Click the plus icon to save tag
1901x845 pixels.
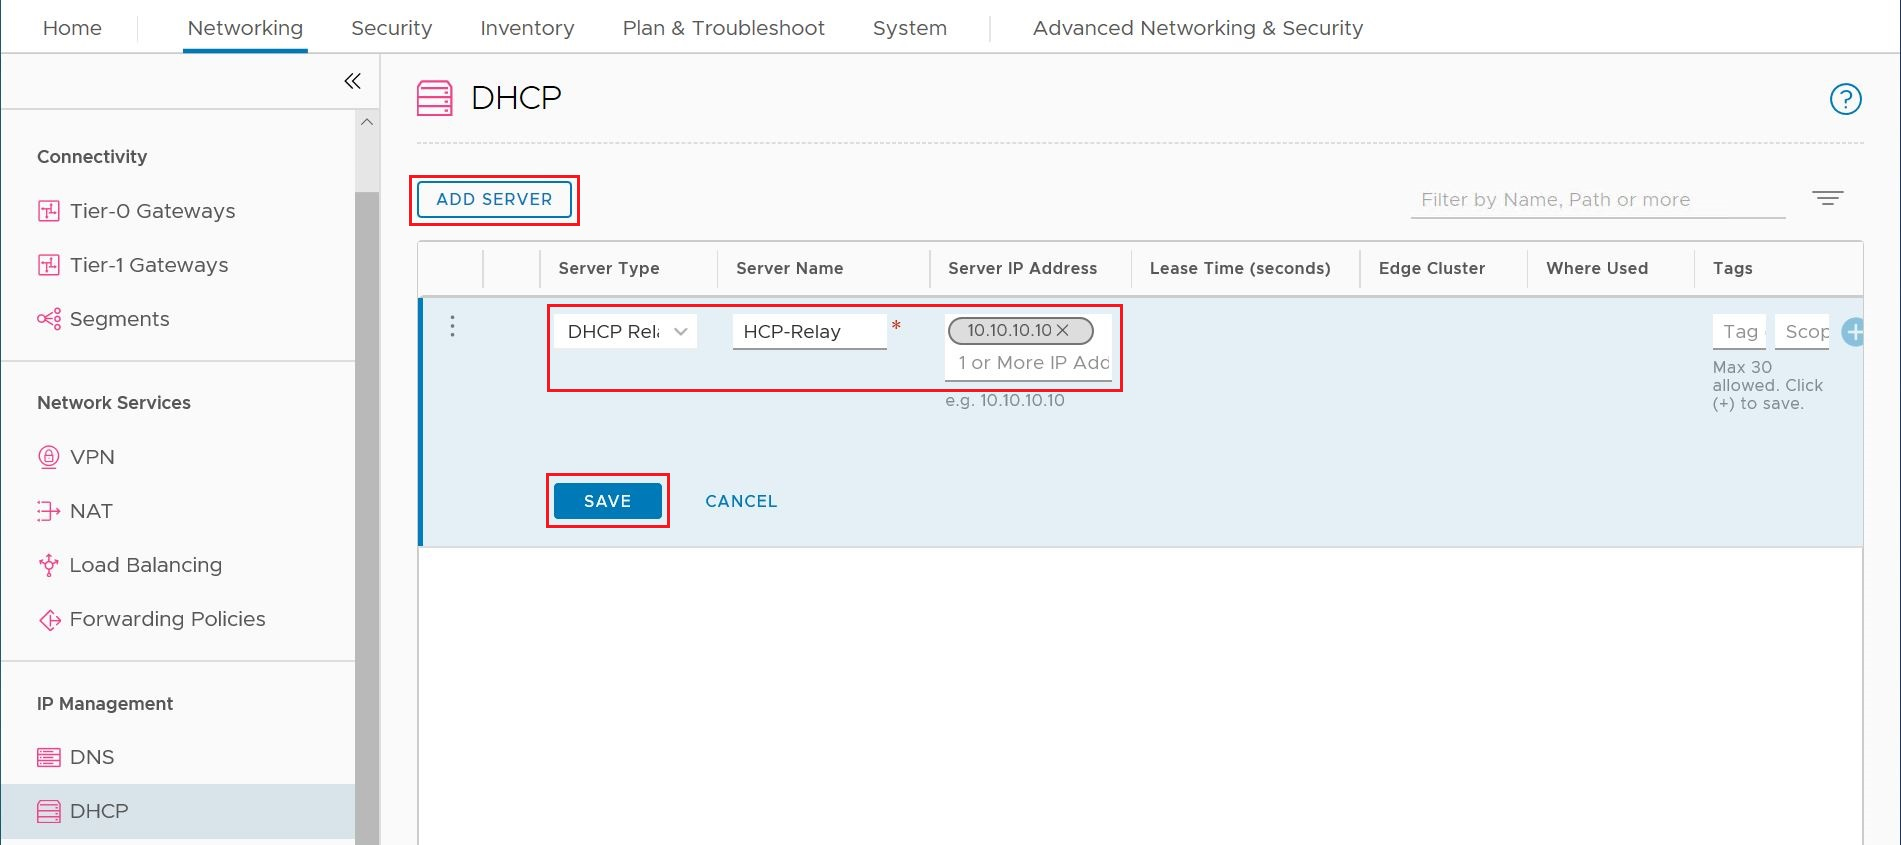(x=1853, y=332)
